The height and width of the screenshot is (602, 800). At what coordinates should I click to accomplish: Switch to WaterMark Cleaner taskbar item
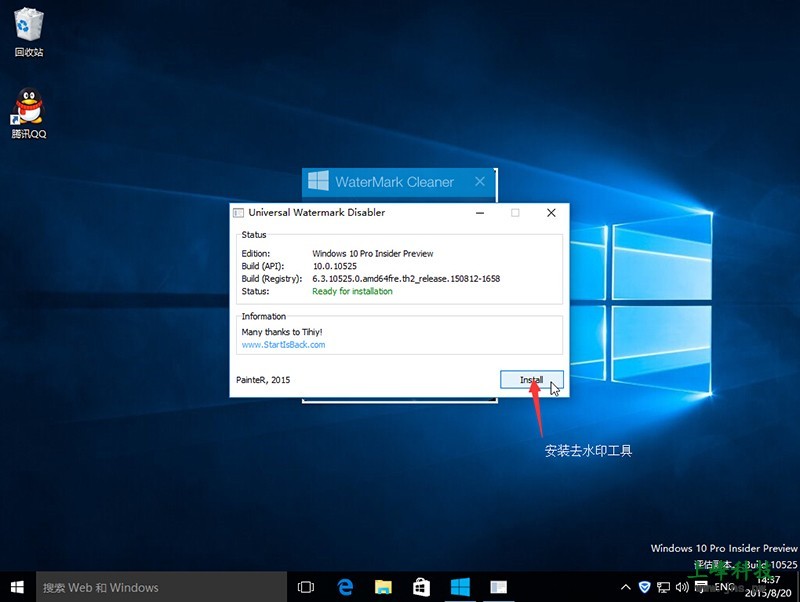459,587
